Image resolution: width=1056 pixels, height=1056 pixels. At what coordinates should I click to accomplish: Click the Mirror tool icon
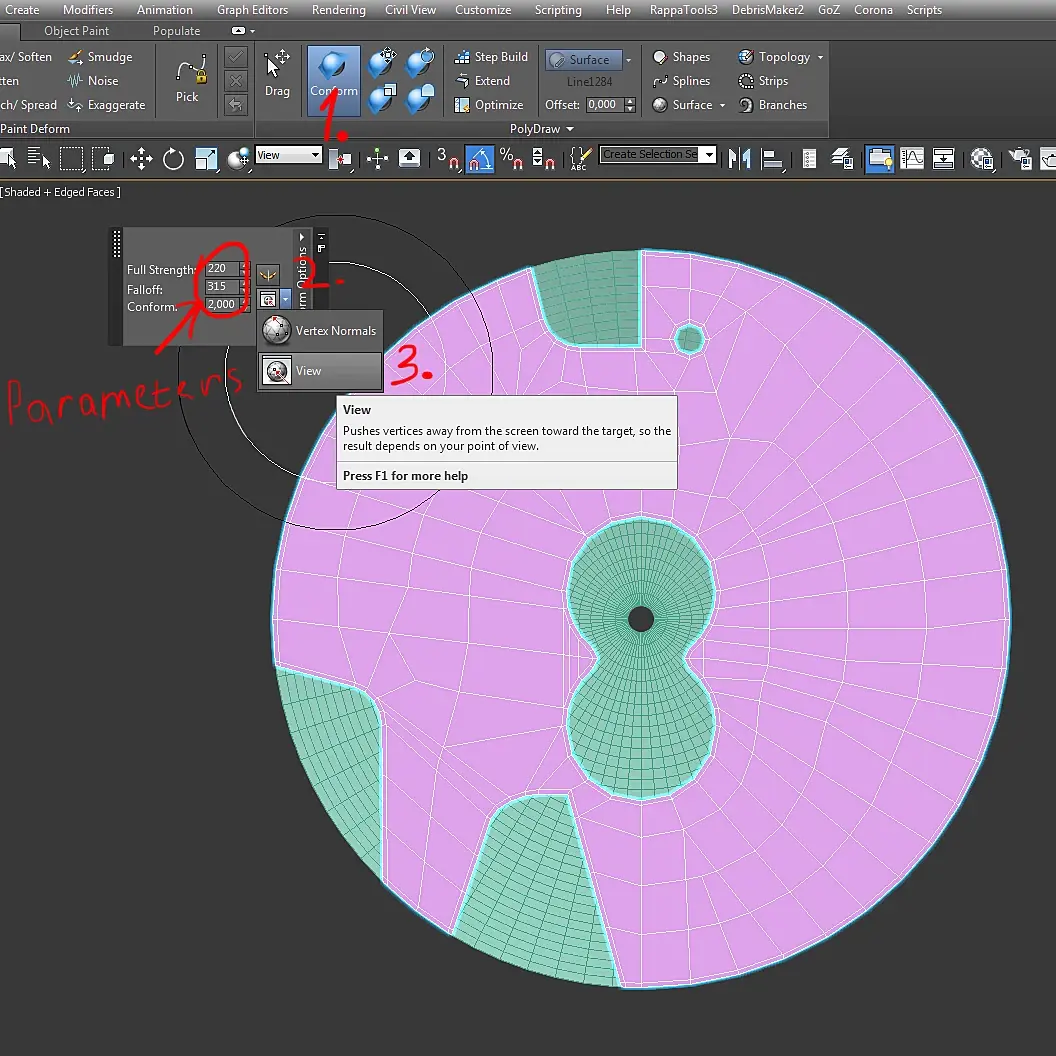pyautogui.click(x=739, y=159)
